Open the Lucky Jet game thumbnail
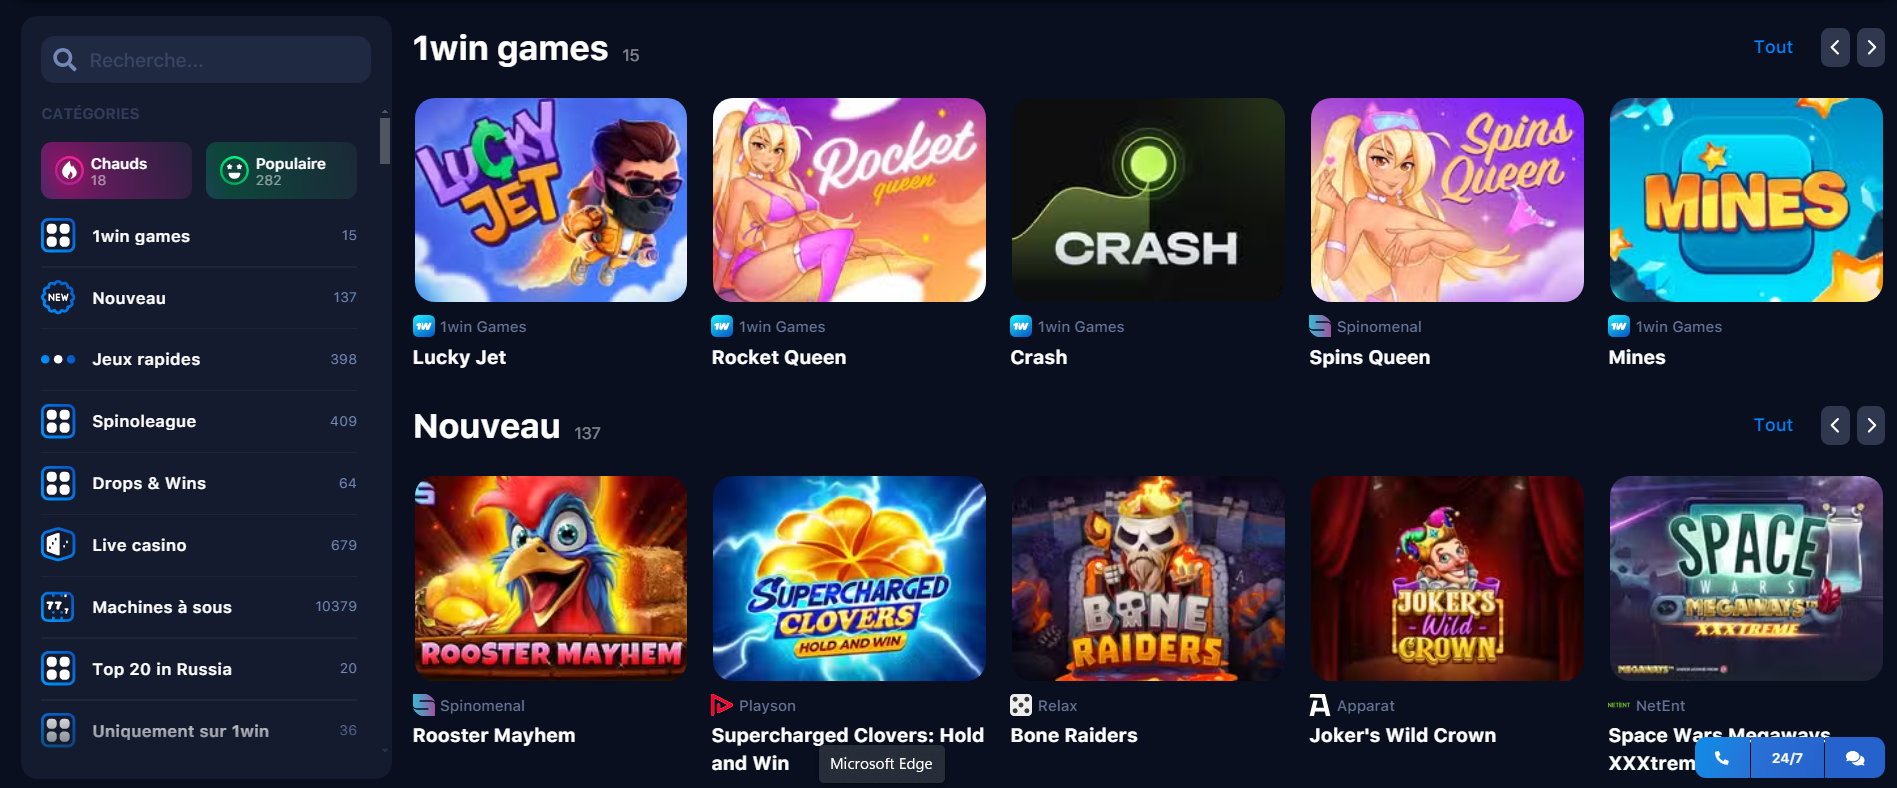Screen dimensions: 1897x788 551,200
